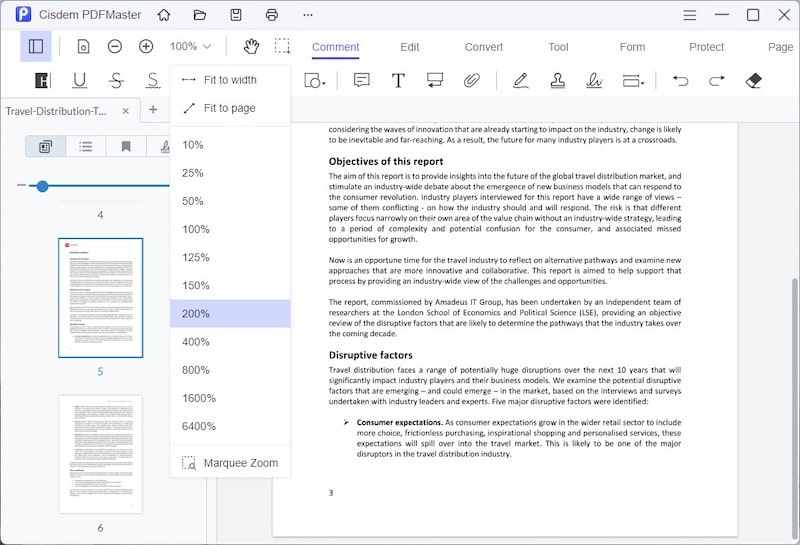
Task: Open a file with the folder icon
Action: click(200, 15)
